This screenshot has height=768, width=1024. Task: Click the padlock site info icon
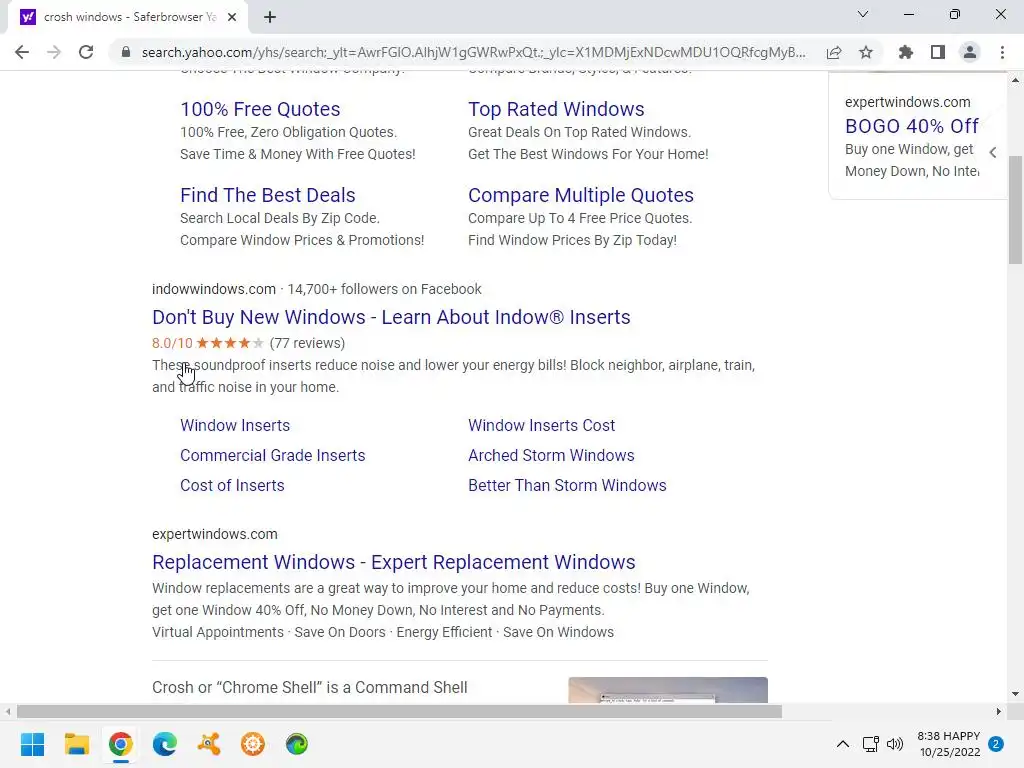[x=126, y=52]
